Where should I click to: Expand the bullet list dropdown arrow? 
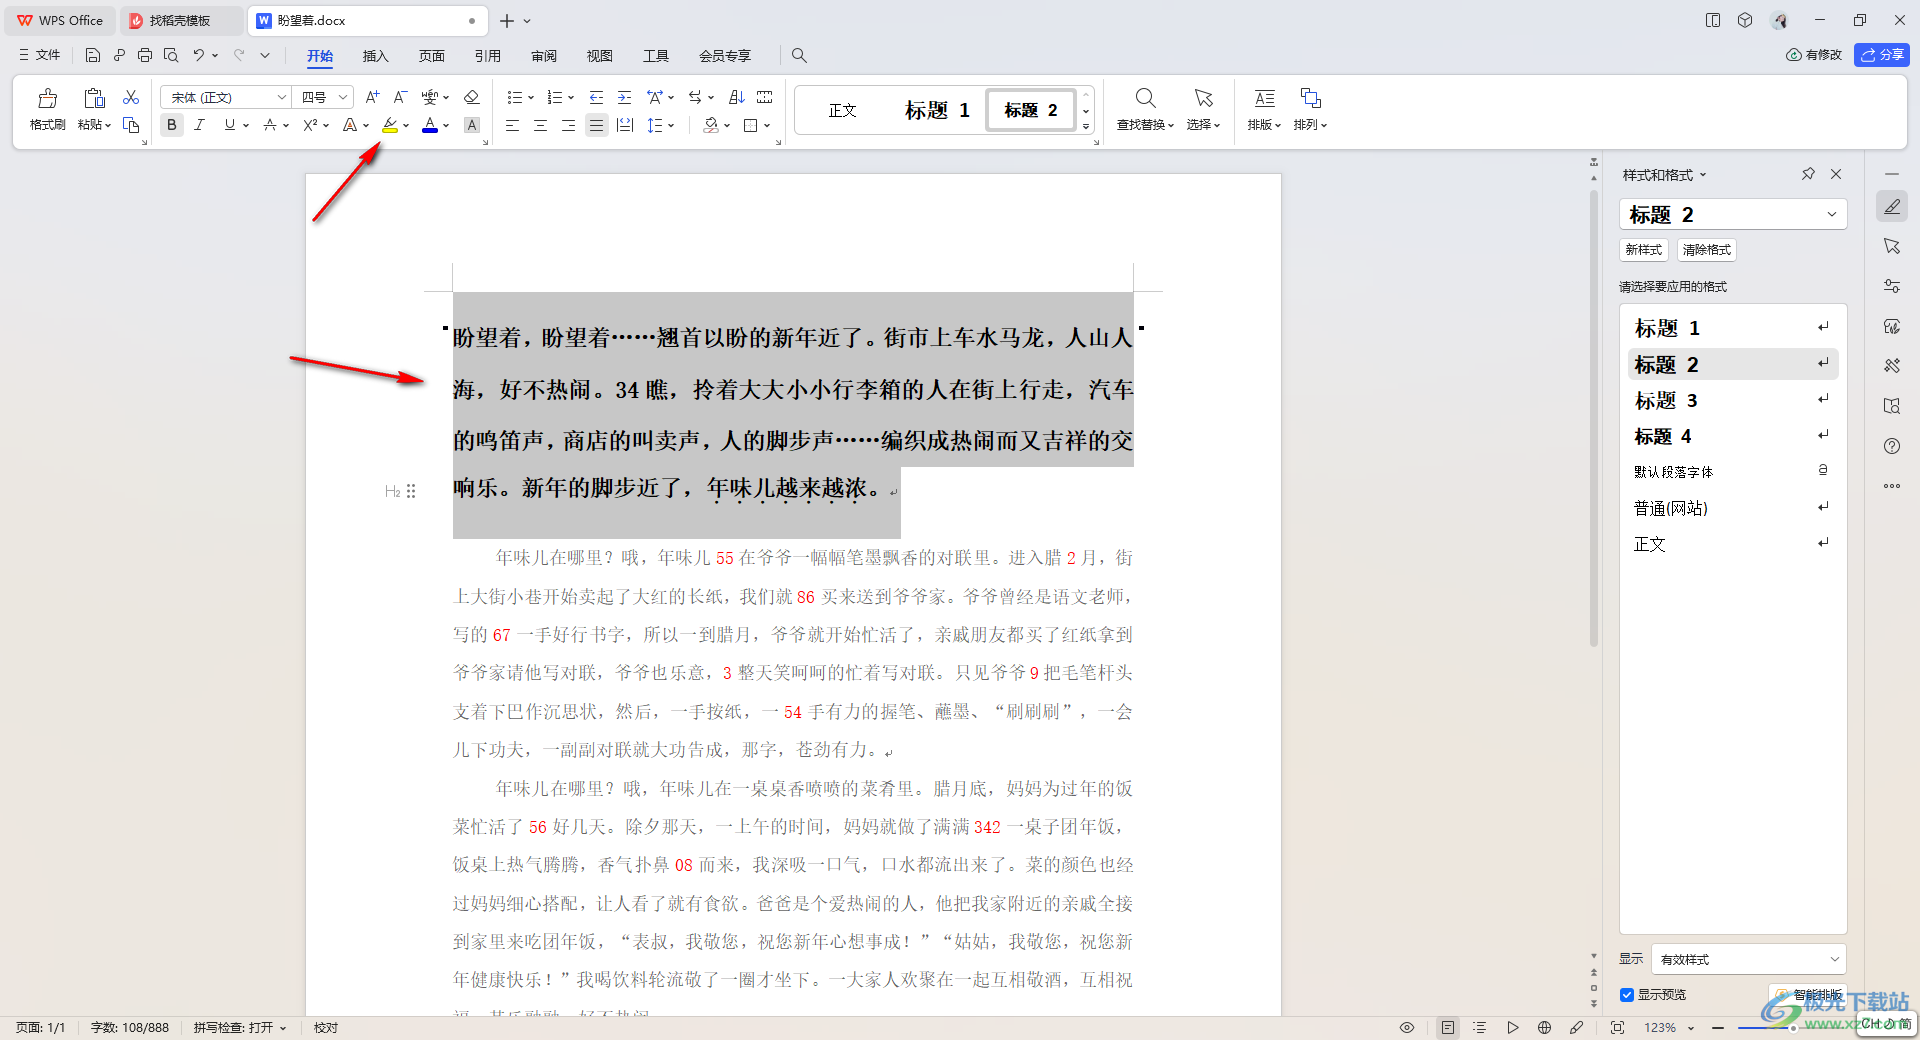coord(531,98)
